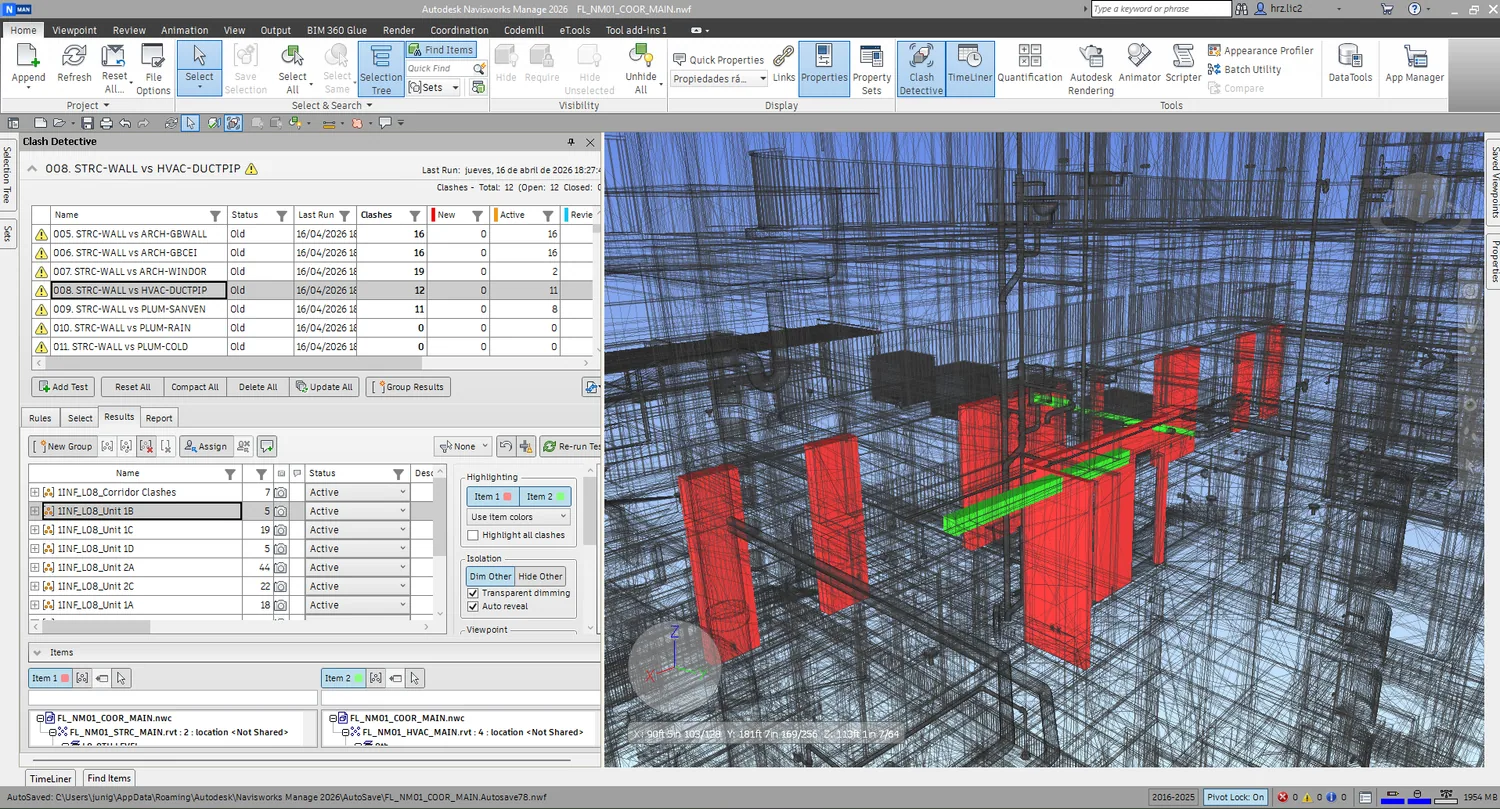Viewport: 1500px width, 809px height.
Task: Toggle Item 1 highlighting button
Action: click(x=493, y=496)
